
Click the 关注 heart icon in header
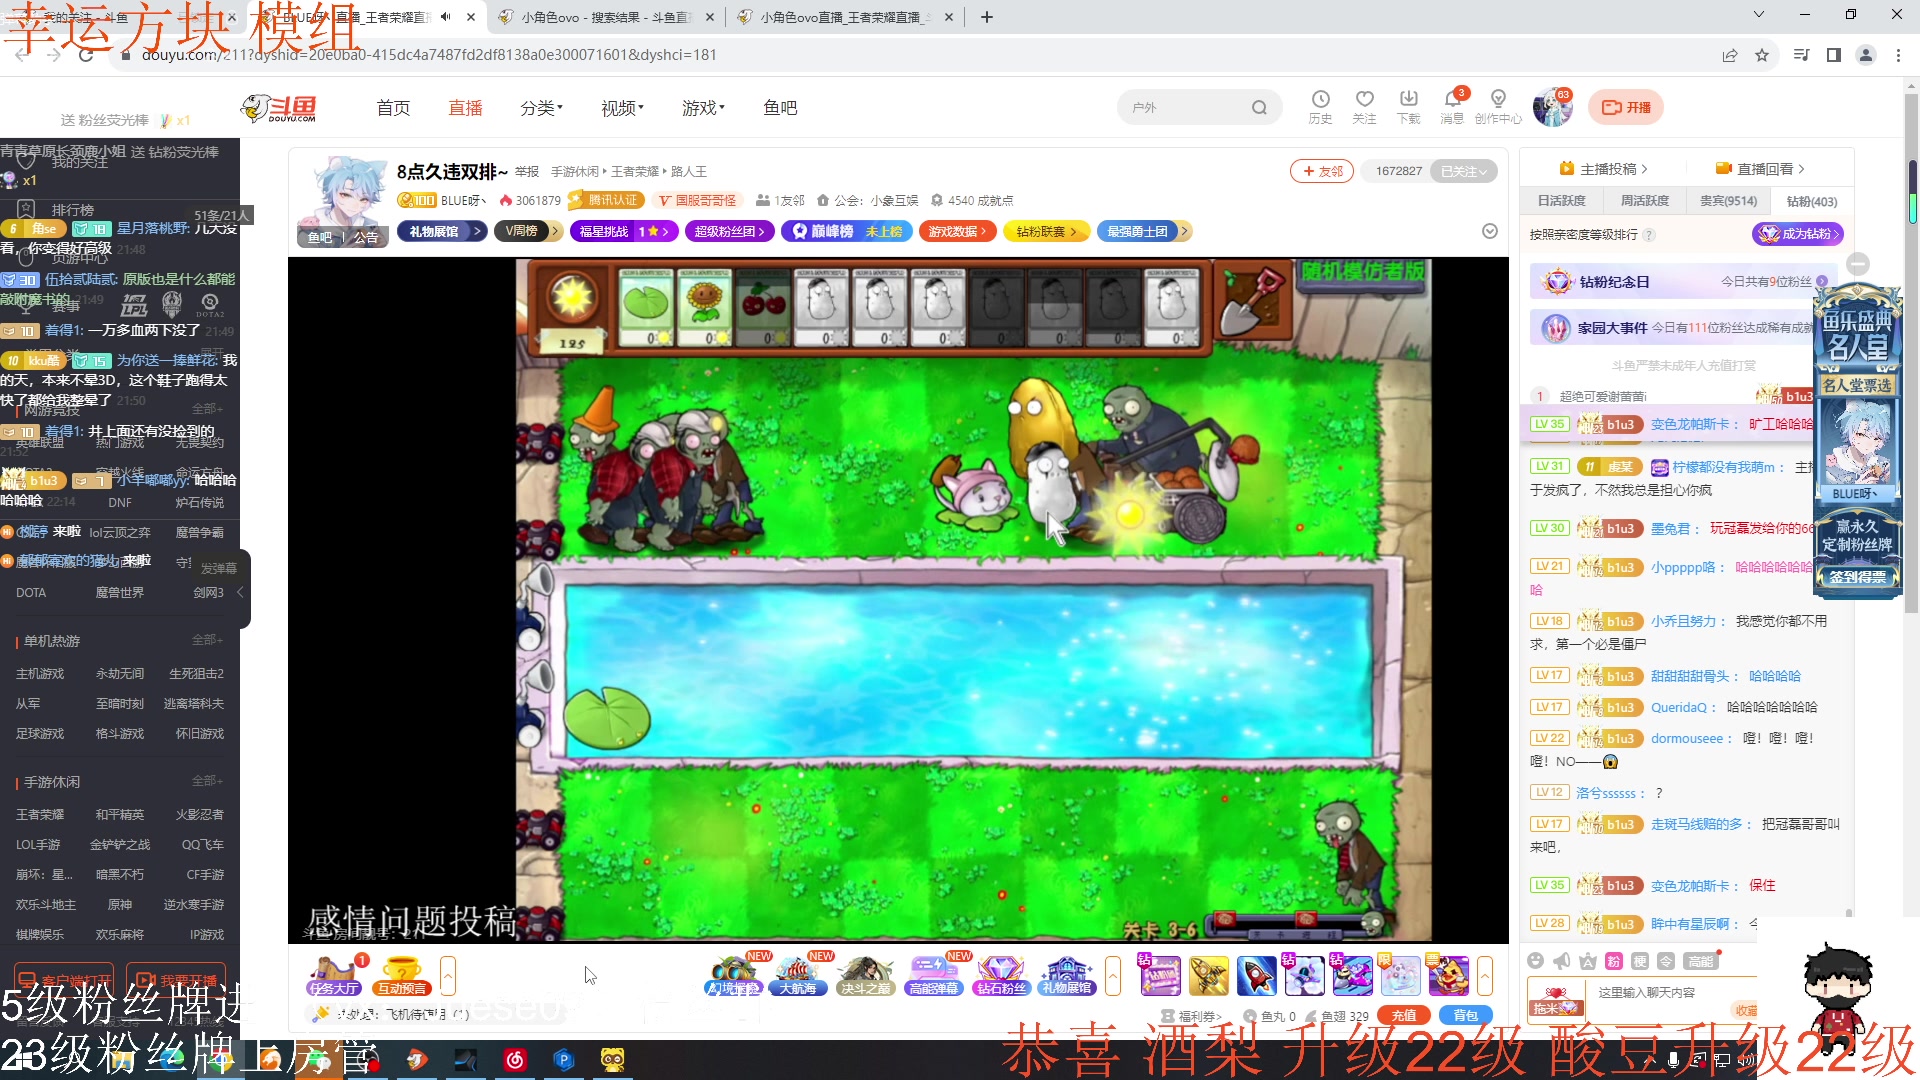tap(1364, 99)
